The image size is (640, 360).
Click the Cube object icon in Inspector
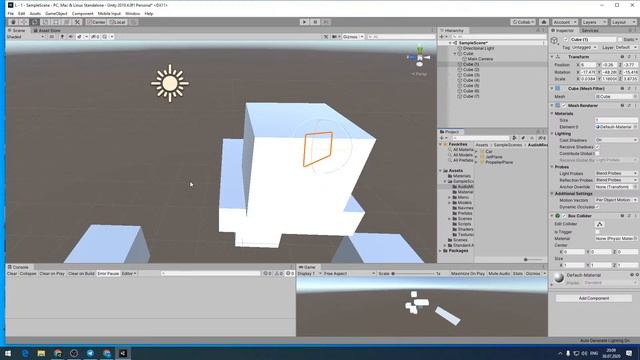click(554, 40)
